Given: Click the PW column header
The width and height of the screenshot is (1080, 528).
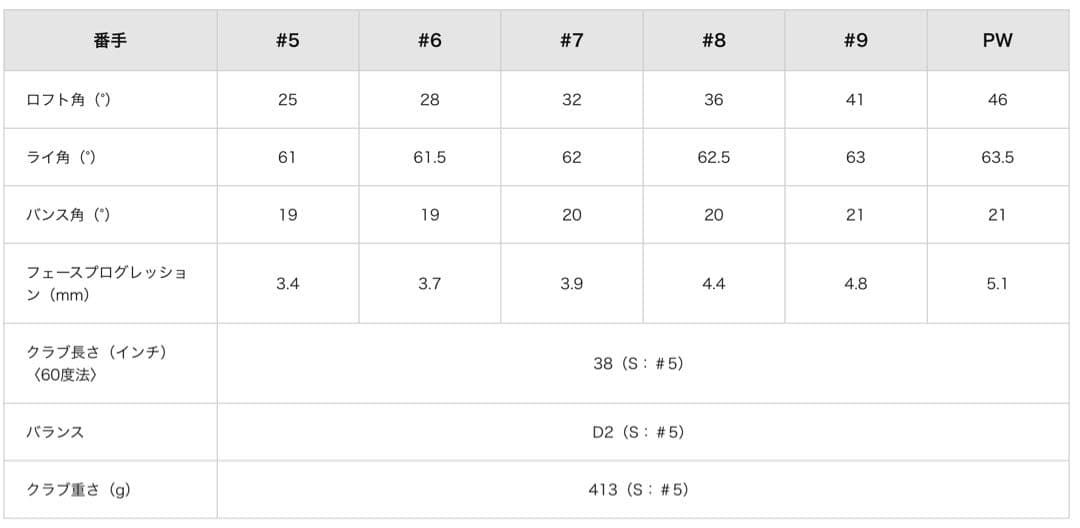Looking at the screenshot, I should coord(997,41).
